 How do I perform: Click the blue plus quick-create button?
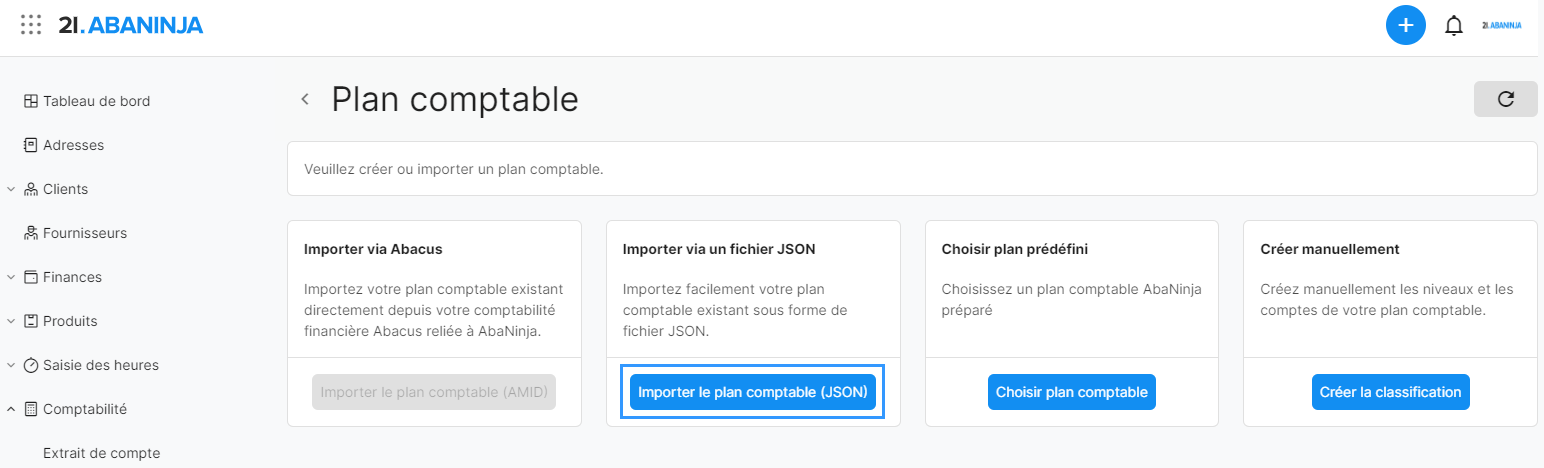[x=1405, y=25]
